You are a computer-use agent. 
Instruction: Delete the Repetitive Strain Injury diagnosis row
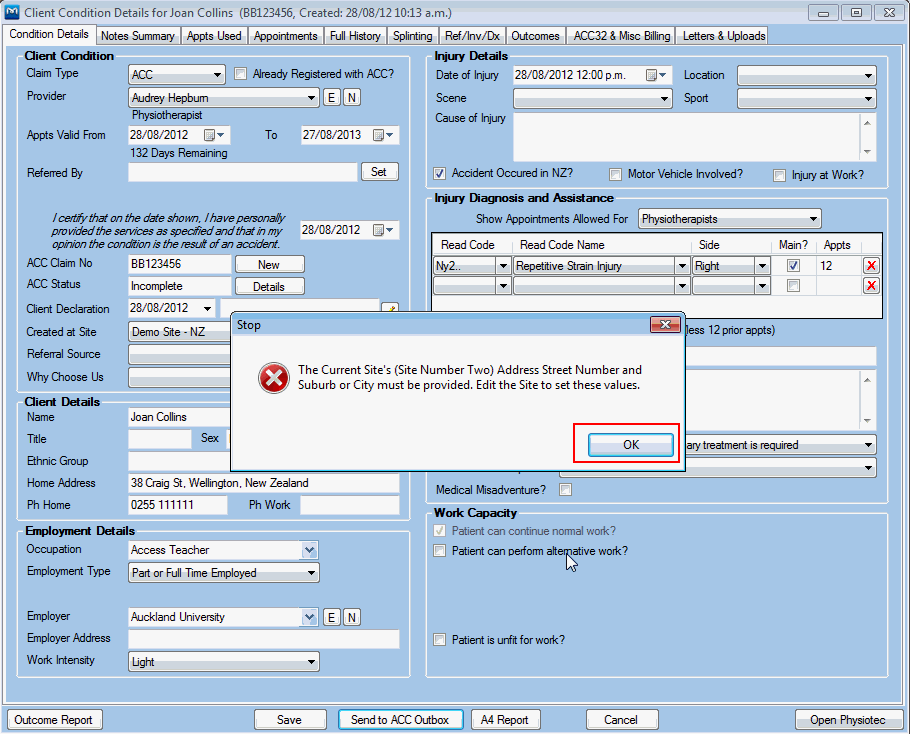(871, 266)
